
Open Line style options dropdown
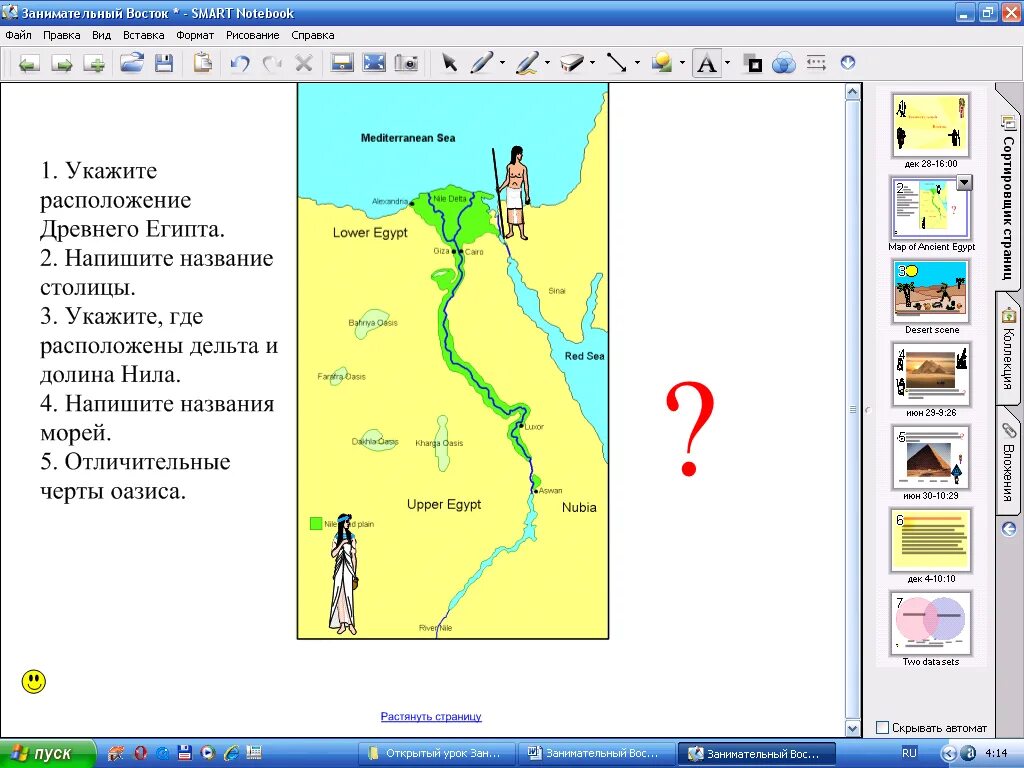coord(637,63)
